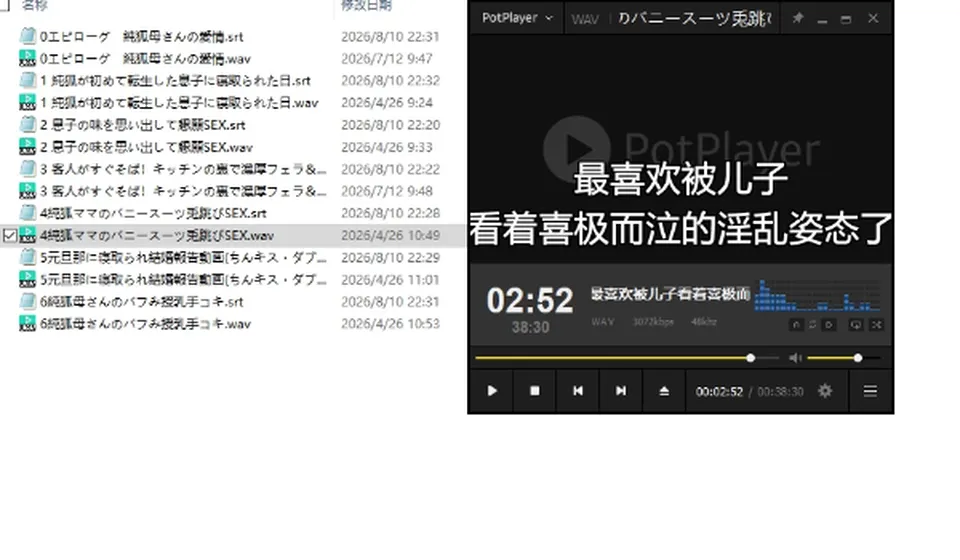The height and width of the screenshot is (560, 960).
Task: Stop playback with the square stop button
Action: (x=534, y=390)
